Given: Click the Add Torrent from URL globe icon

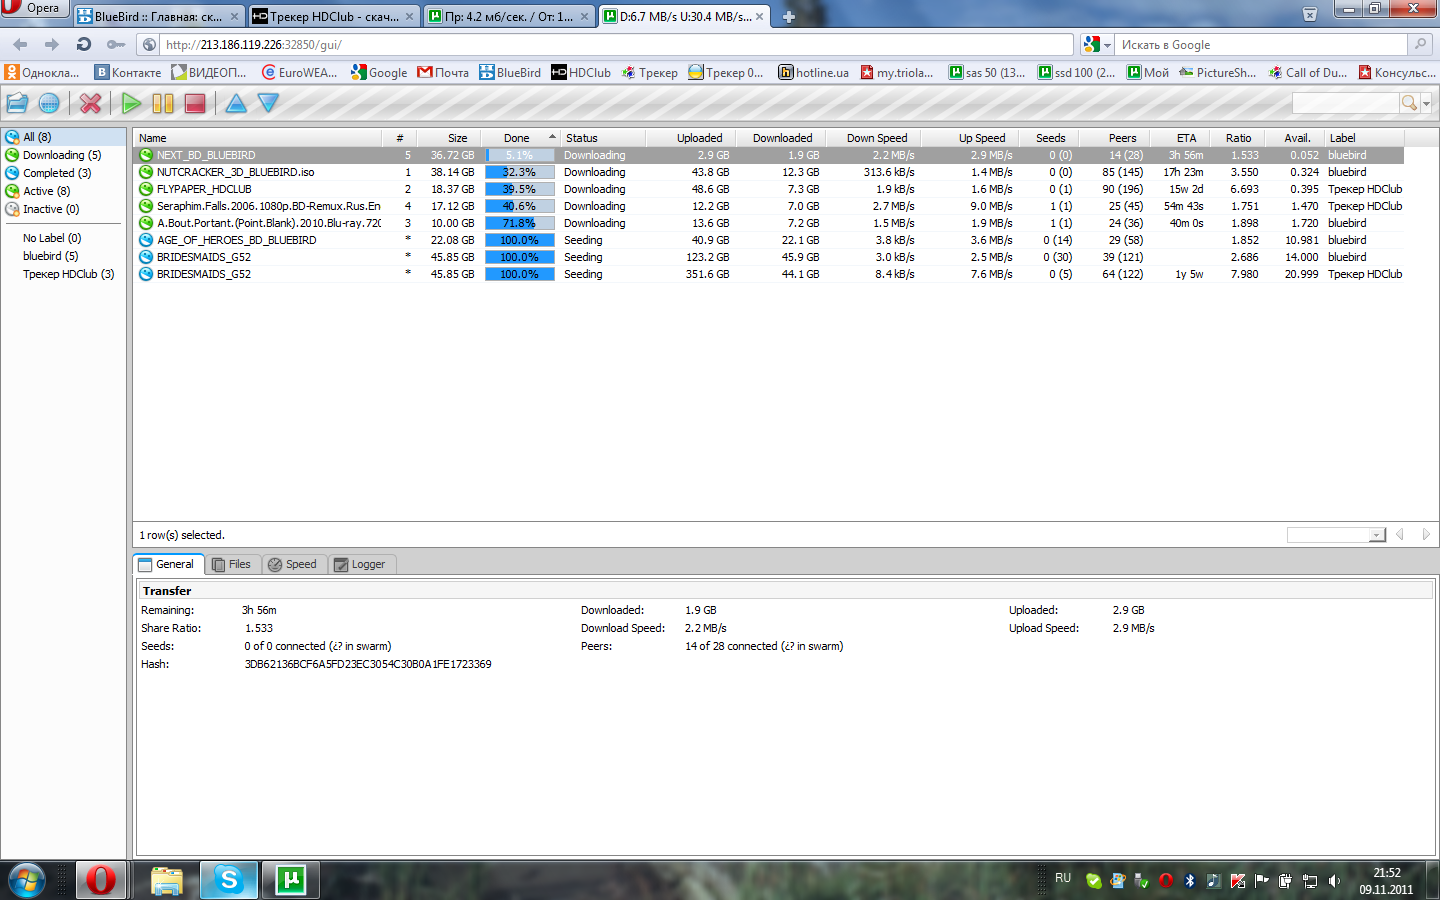Looking at the screenshot, I should (48, 103).
